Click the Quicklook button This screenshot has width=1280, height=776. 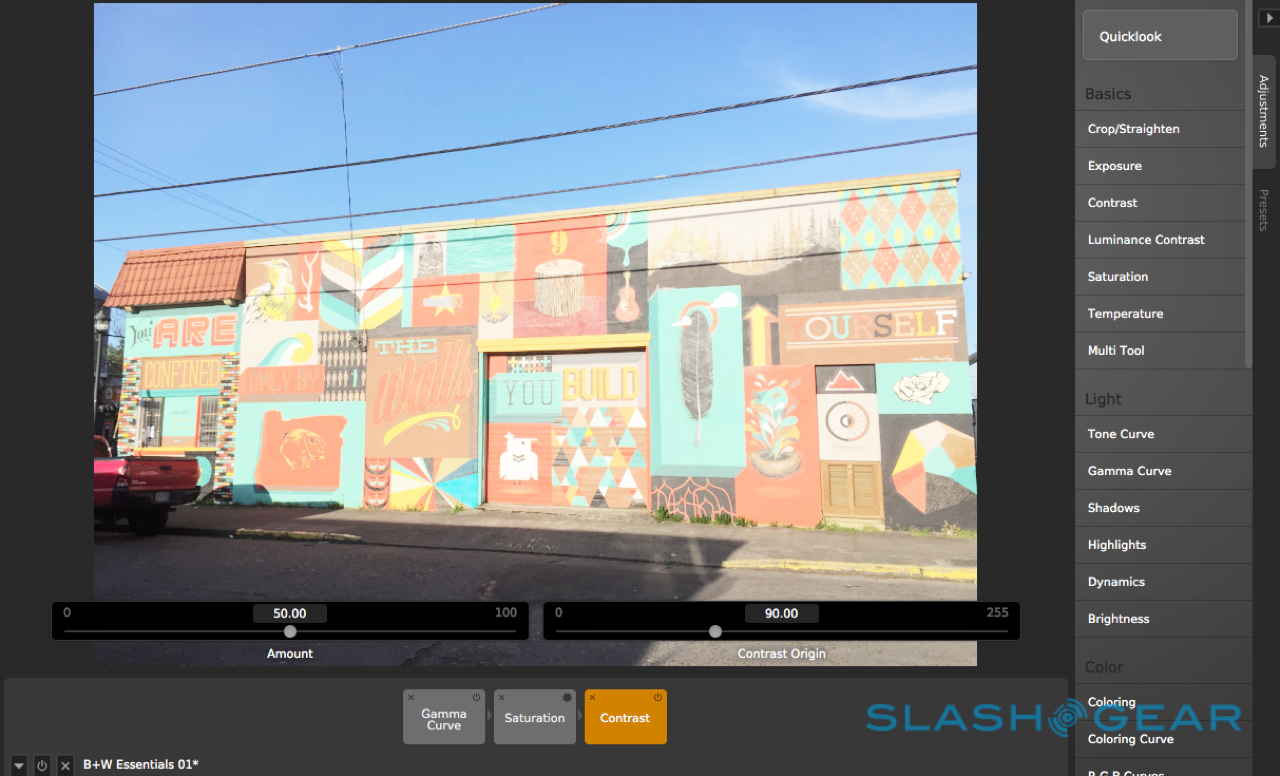coord(1160,36)
